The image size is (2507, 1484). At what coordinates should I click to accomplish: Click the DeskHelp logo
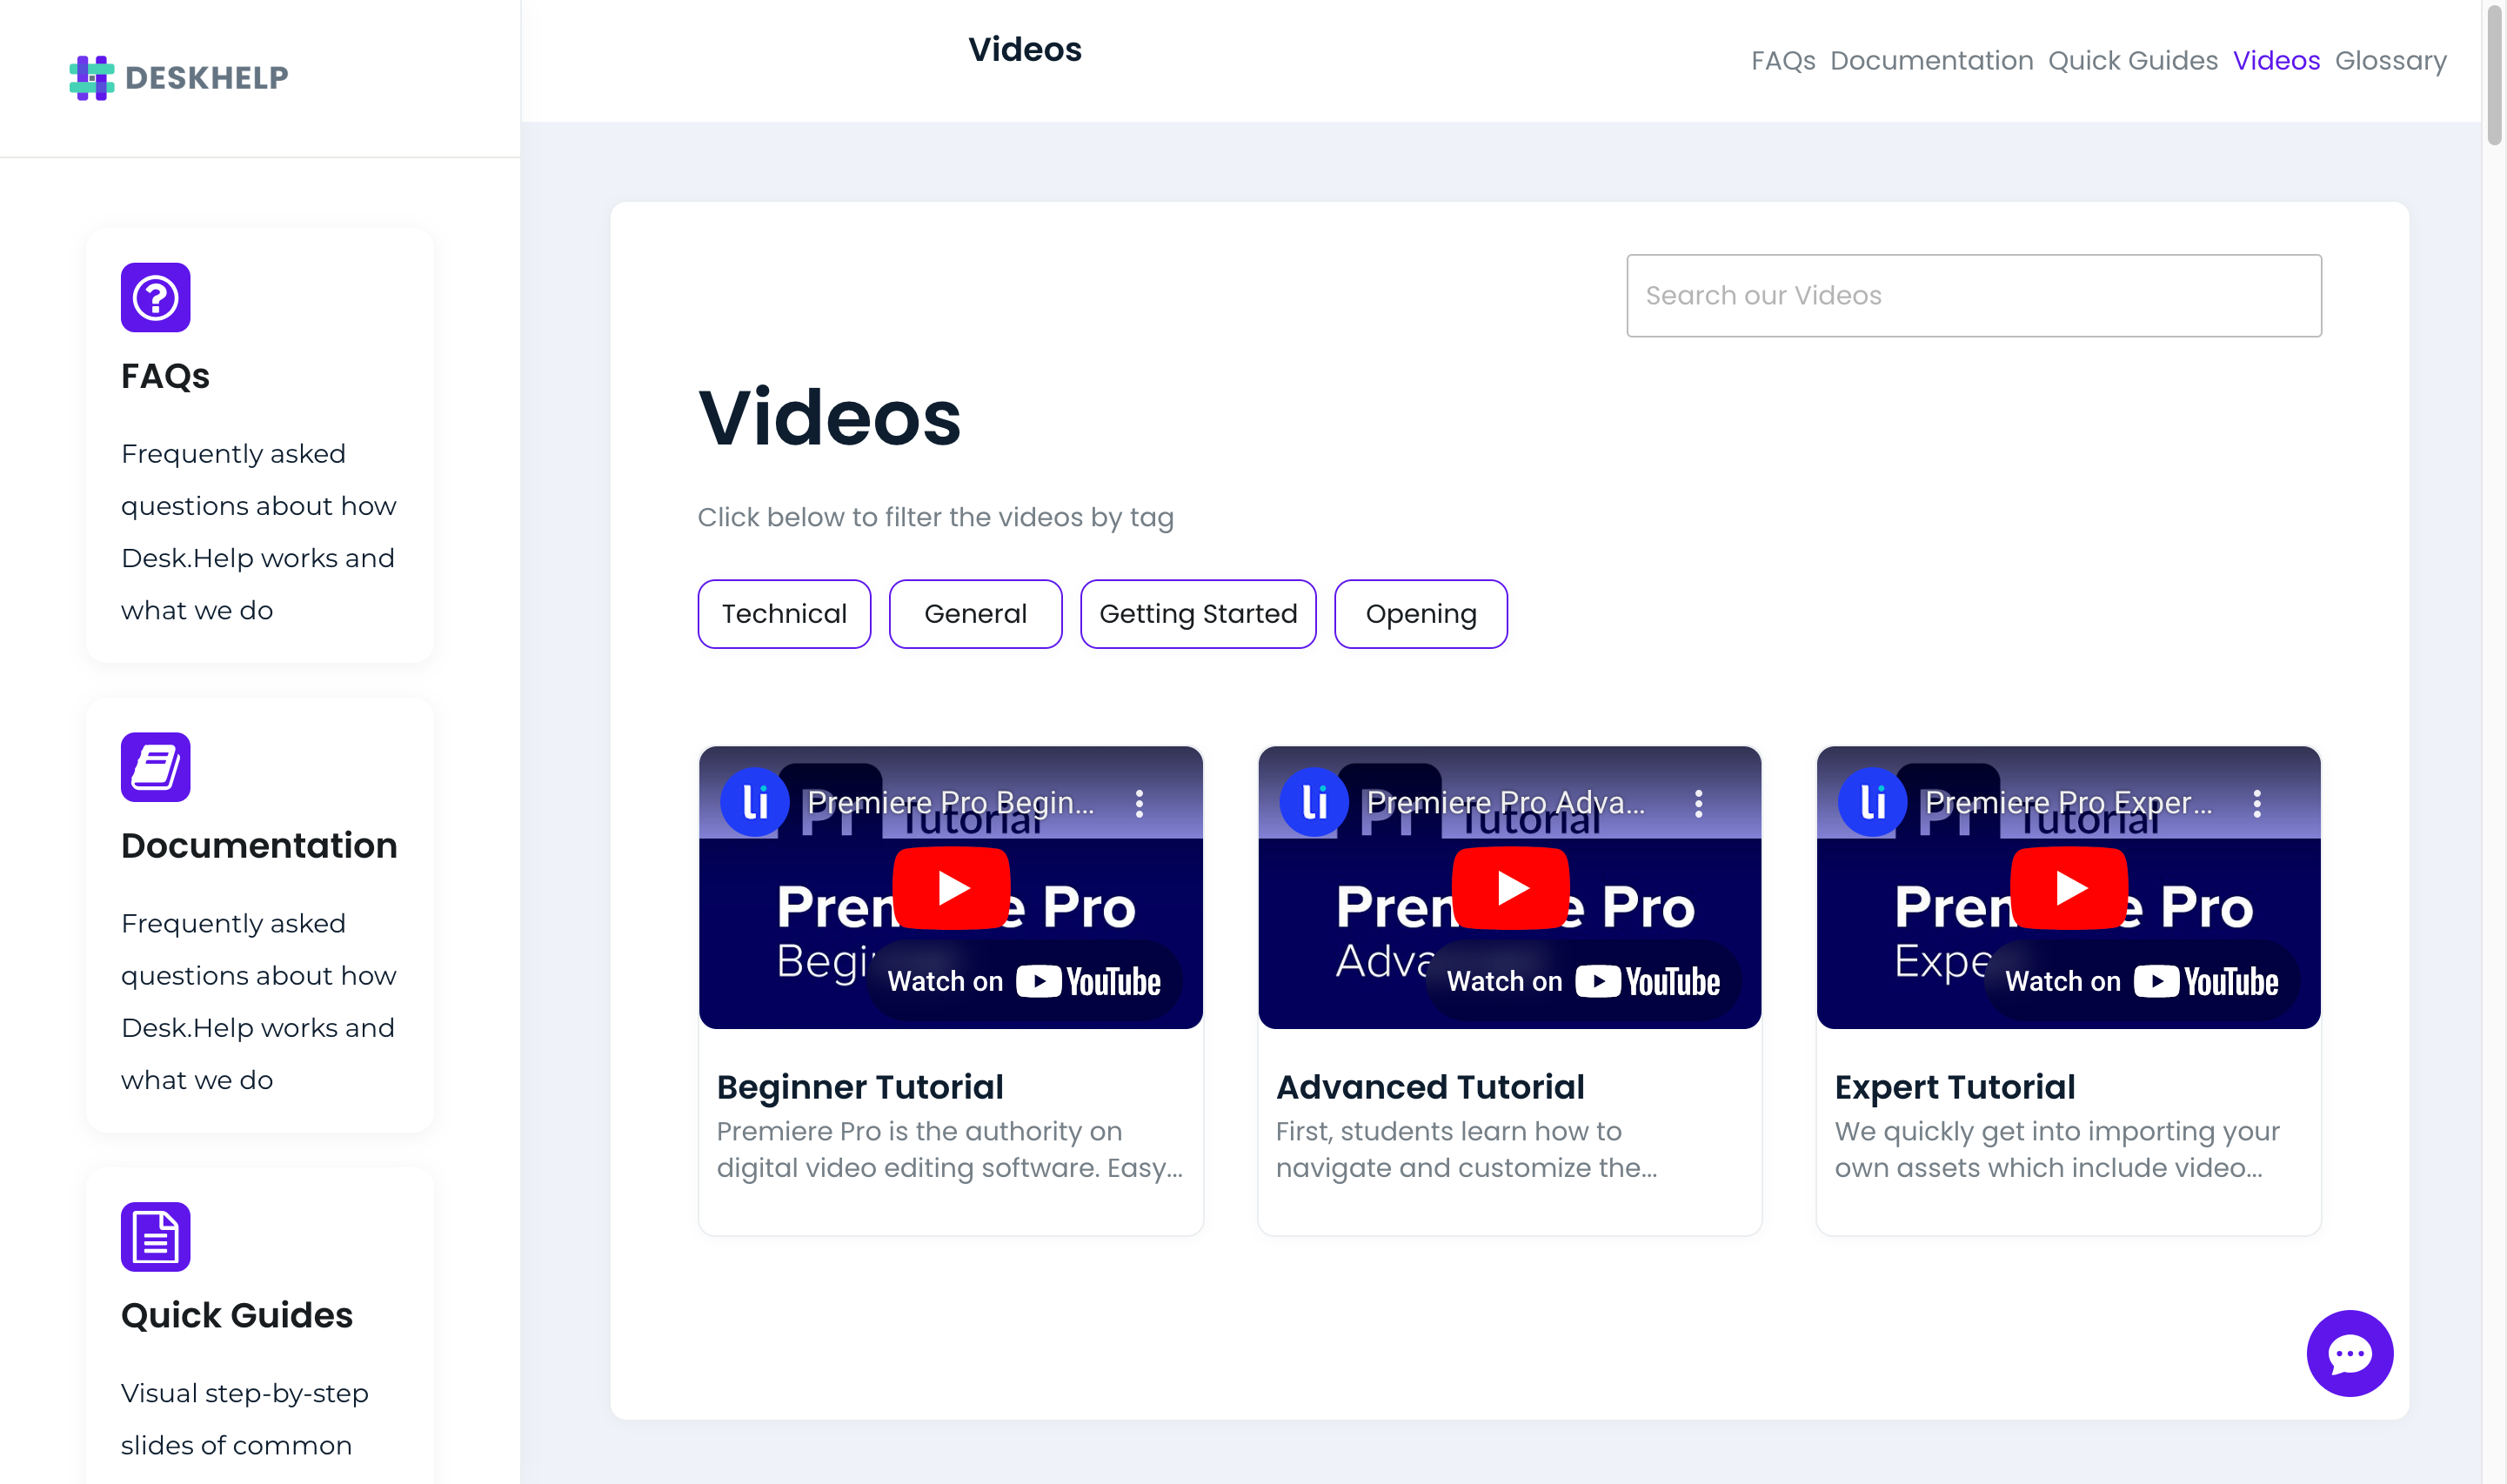179,77
